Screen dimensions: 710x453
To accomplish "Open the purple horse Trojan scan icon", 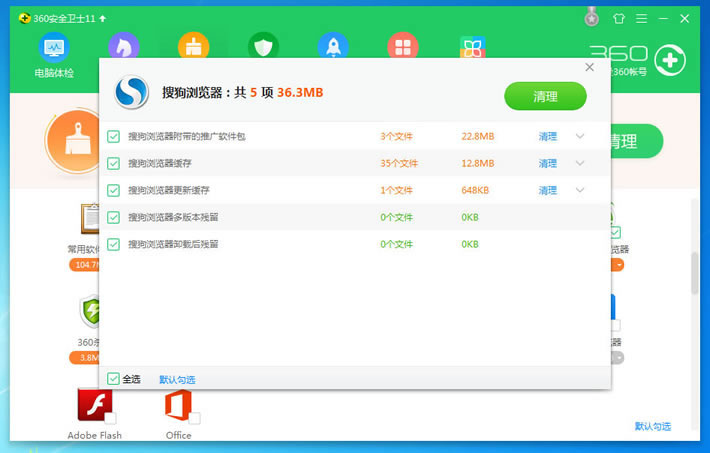I will (x=124, y=45).
